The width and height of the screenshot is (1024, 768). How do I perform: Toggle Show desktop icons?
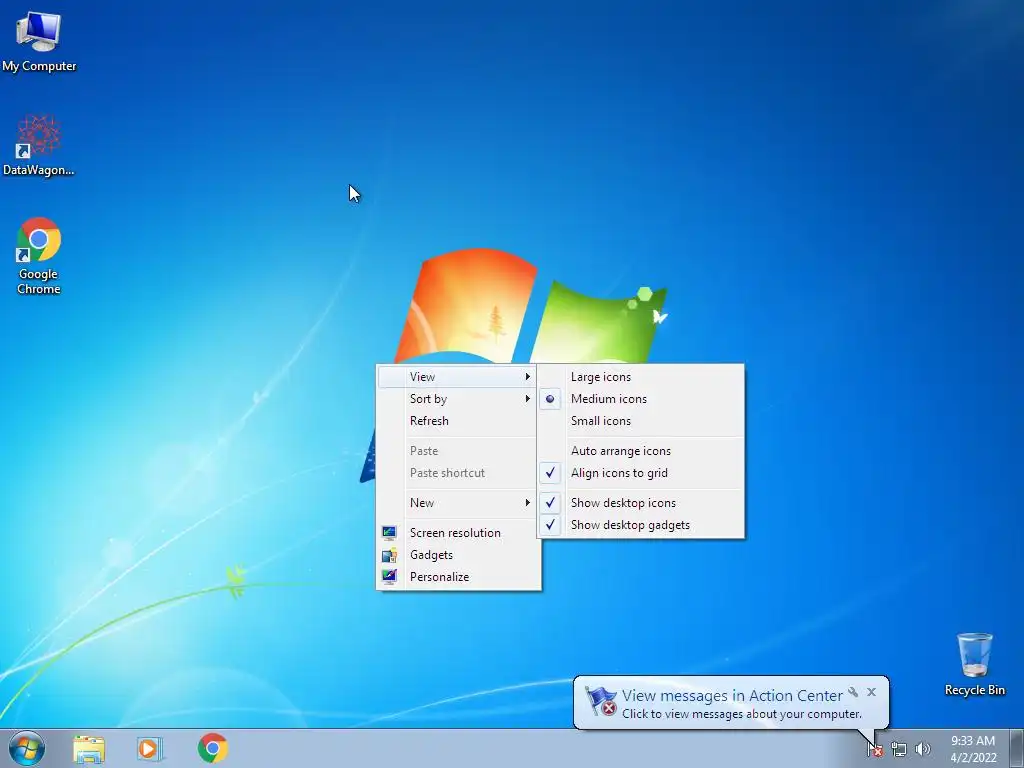(641, 503)
